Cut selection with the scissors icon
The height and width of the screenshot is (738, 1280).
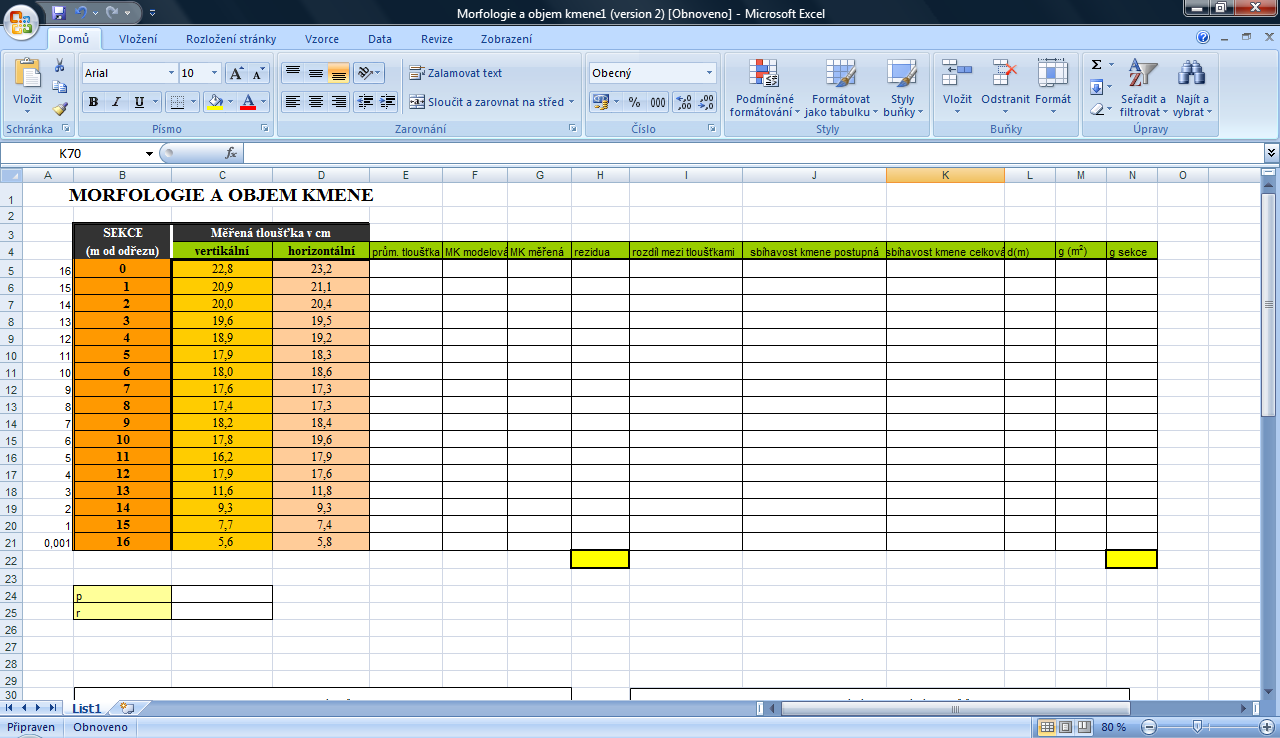60,65
